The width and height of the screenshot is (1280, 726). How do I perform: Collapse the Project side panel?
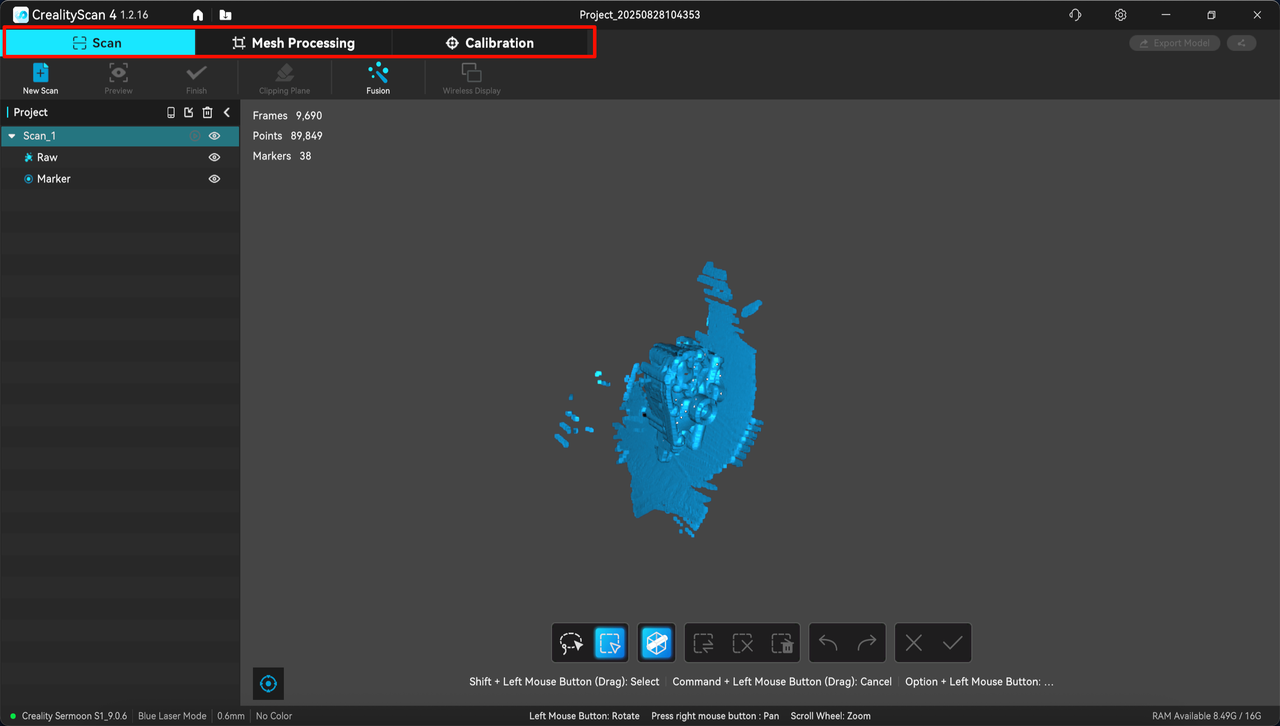(227, 113)
